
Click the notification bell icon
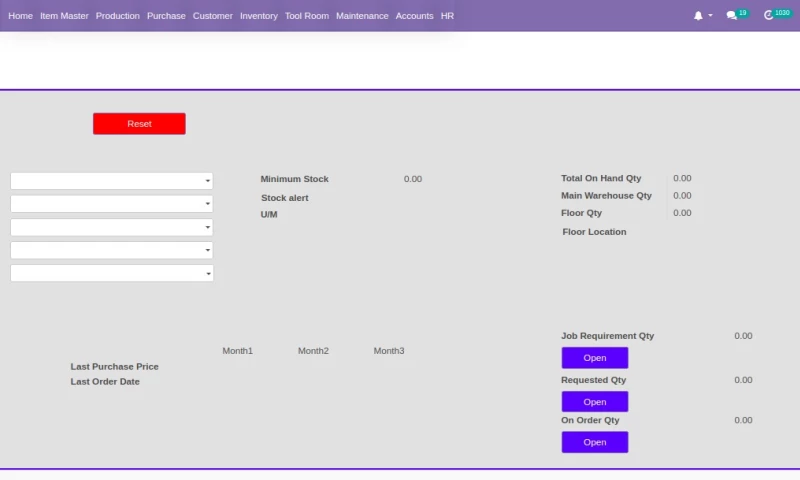[x=698, y=16]
